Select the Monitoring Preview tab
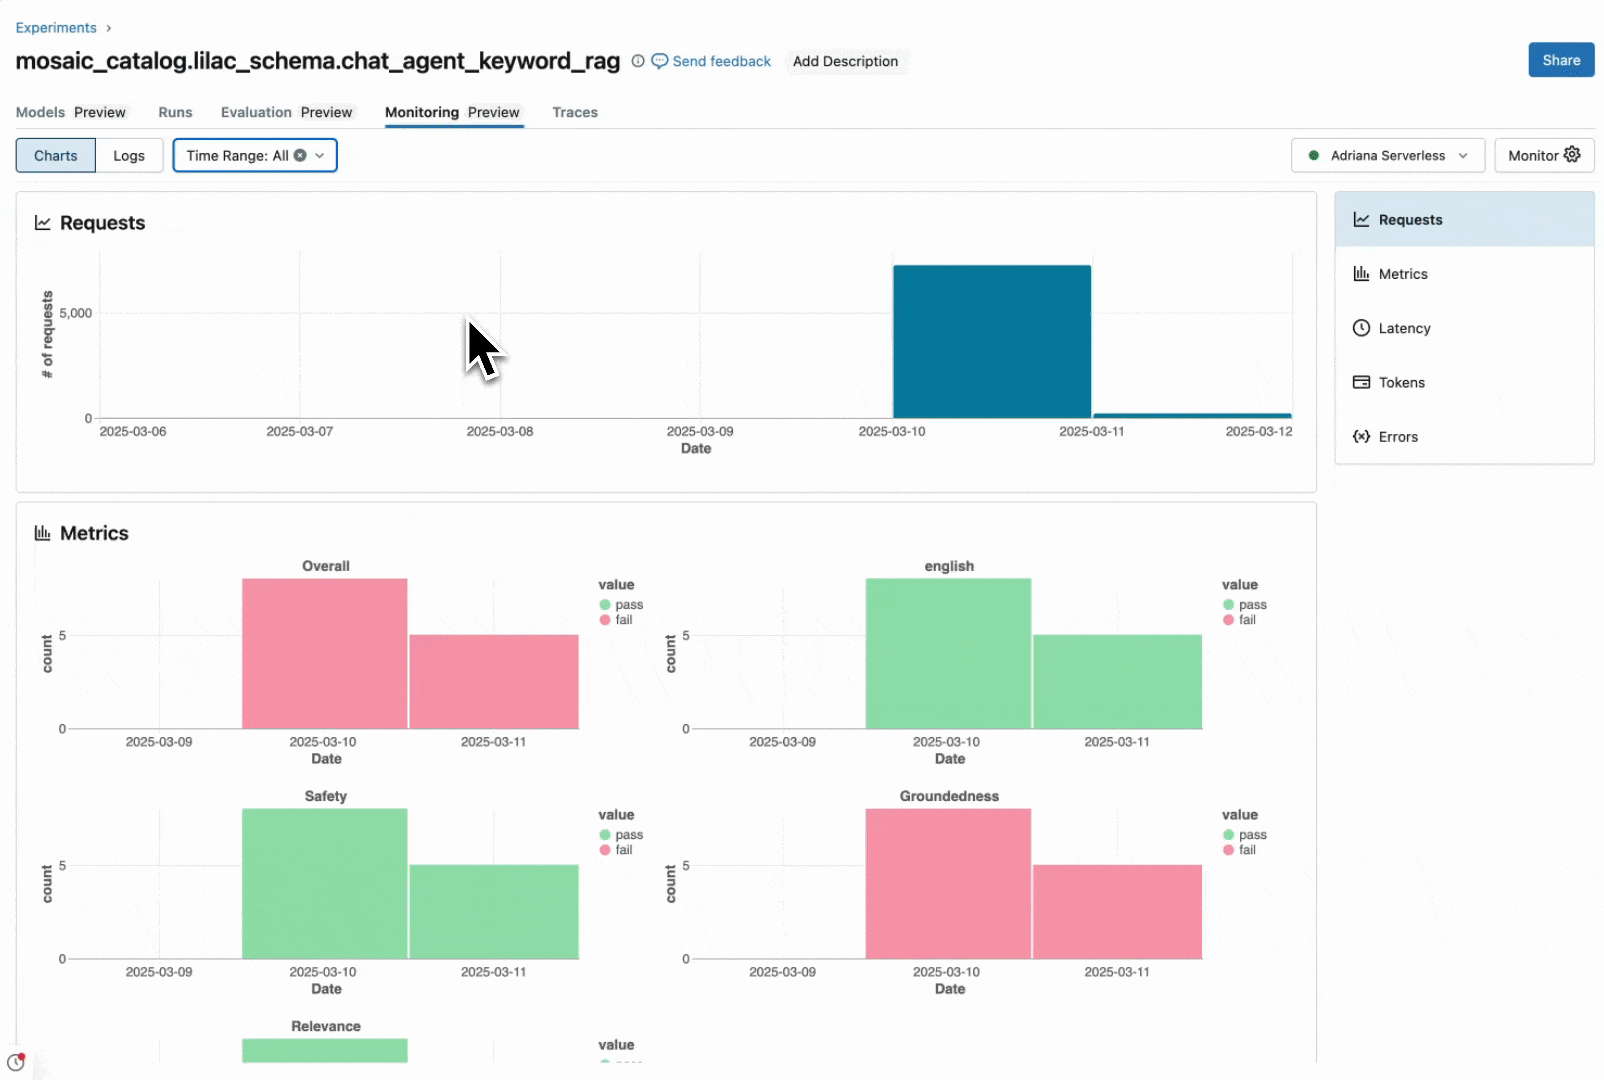Viewport: 1604px width, 1080px height. (x=453, y=112)
